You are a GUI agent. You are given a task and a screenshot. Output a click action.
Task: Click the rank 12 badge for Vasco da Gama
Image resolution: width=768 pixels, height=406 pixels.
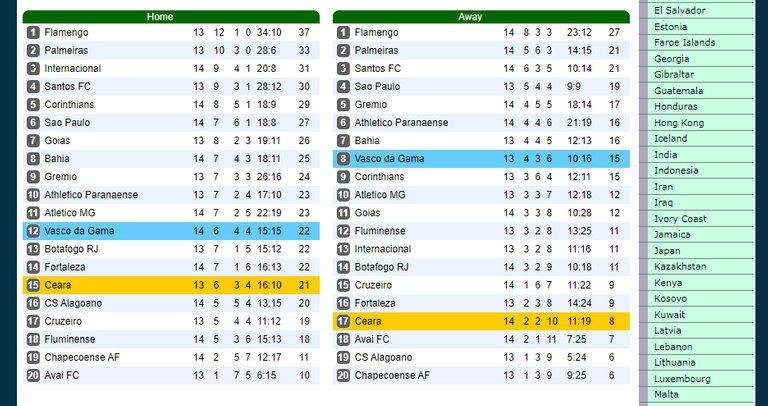point(33,231)
